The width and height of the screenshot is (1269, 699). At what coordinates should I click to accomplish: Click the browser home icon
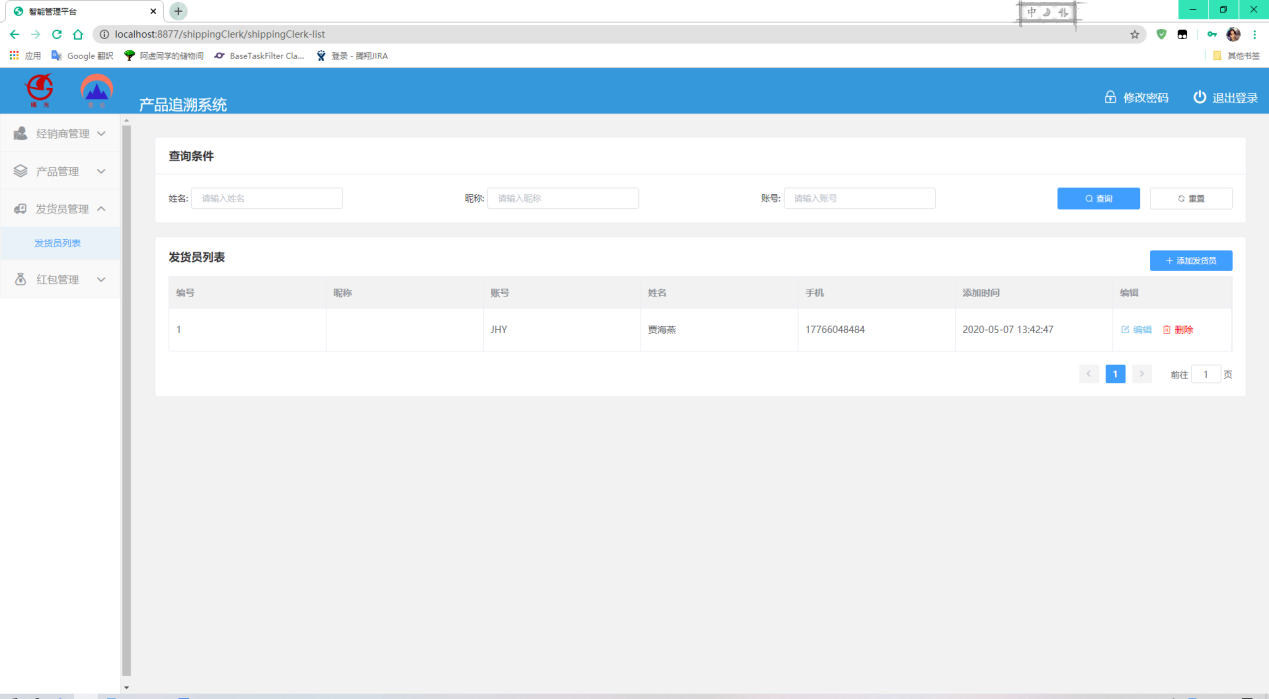tap(78, 34)
